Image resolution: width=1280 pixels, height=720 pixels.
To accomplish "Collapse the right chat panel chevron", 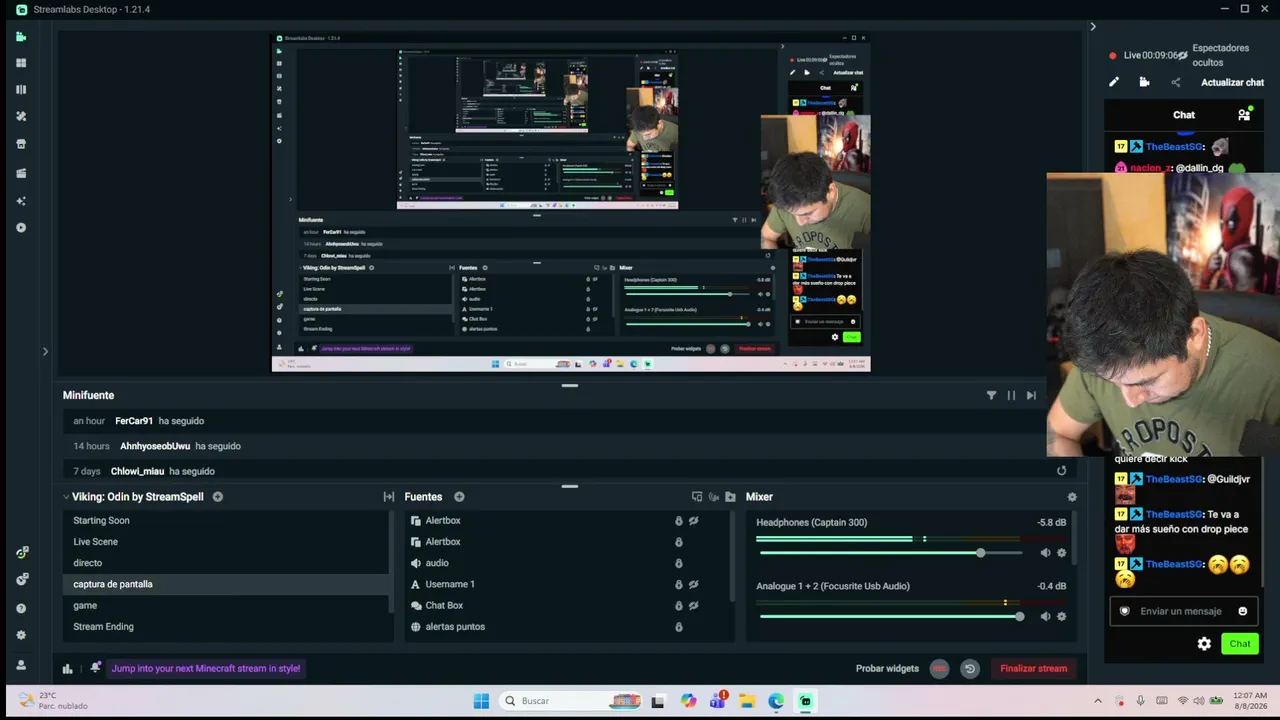I will click(1092, 27).
